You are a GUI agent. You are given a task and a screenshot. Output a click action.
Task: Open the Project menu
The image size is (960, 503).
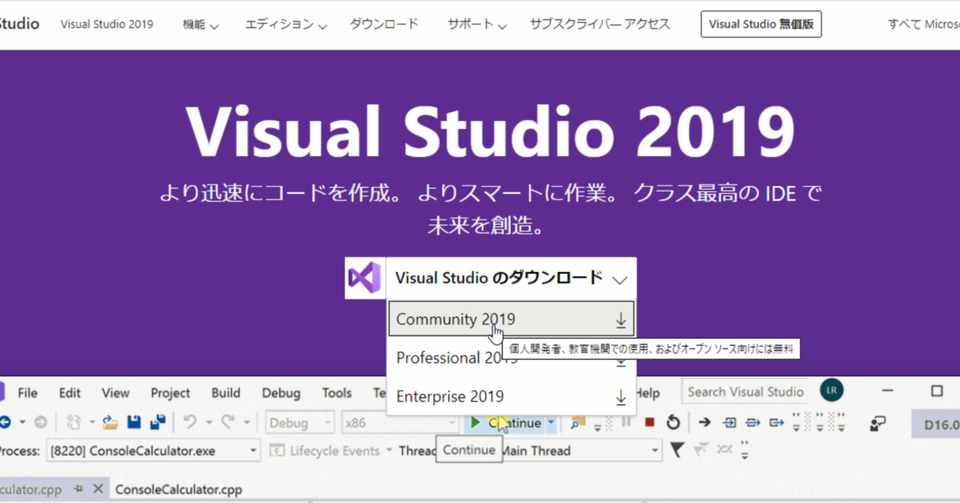(170, 393)
